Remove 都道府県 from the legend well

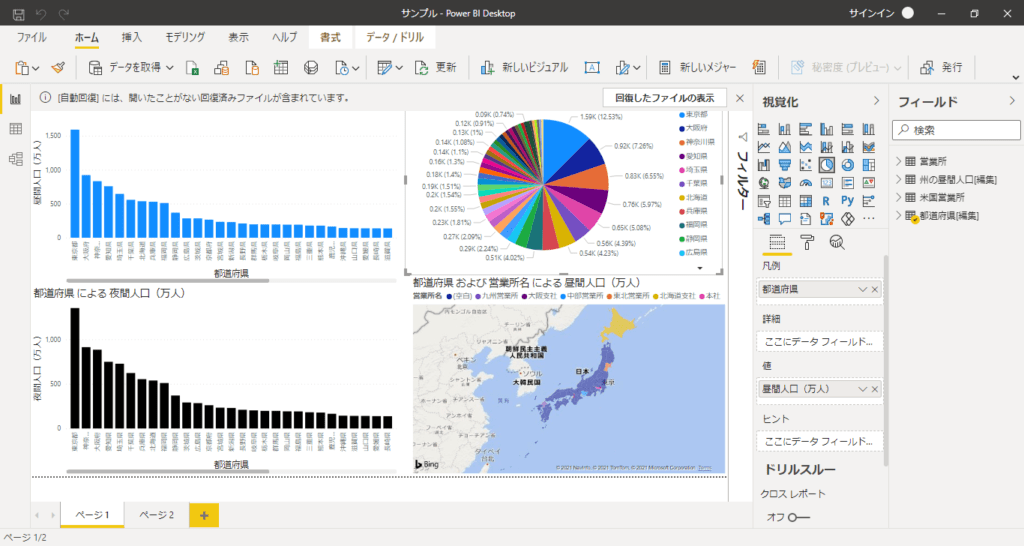coord(875,289)
